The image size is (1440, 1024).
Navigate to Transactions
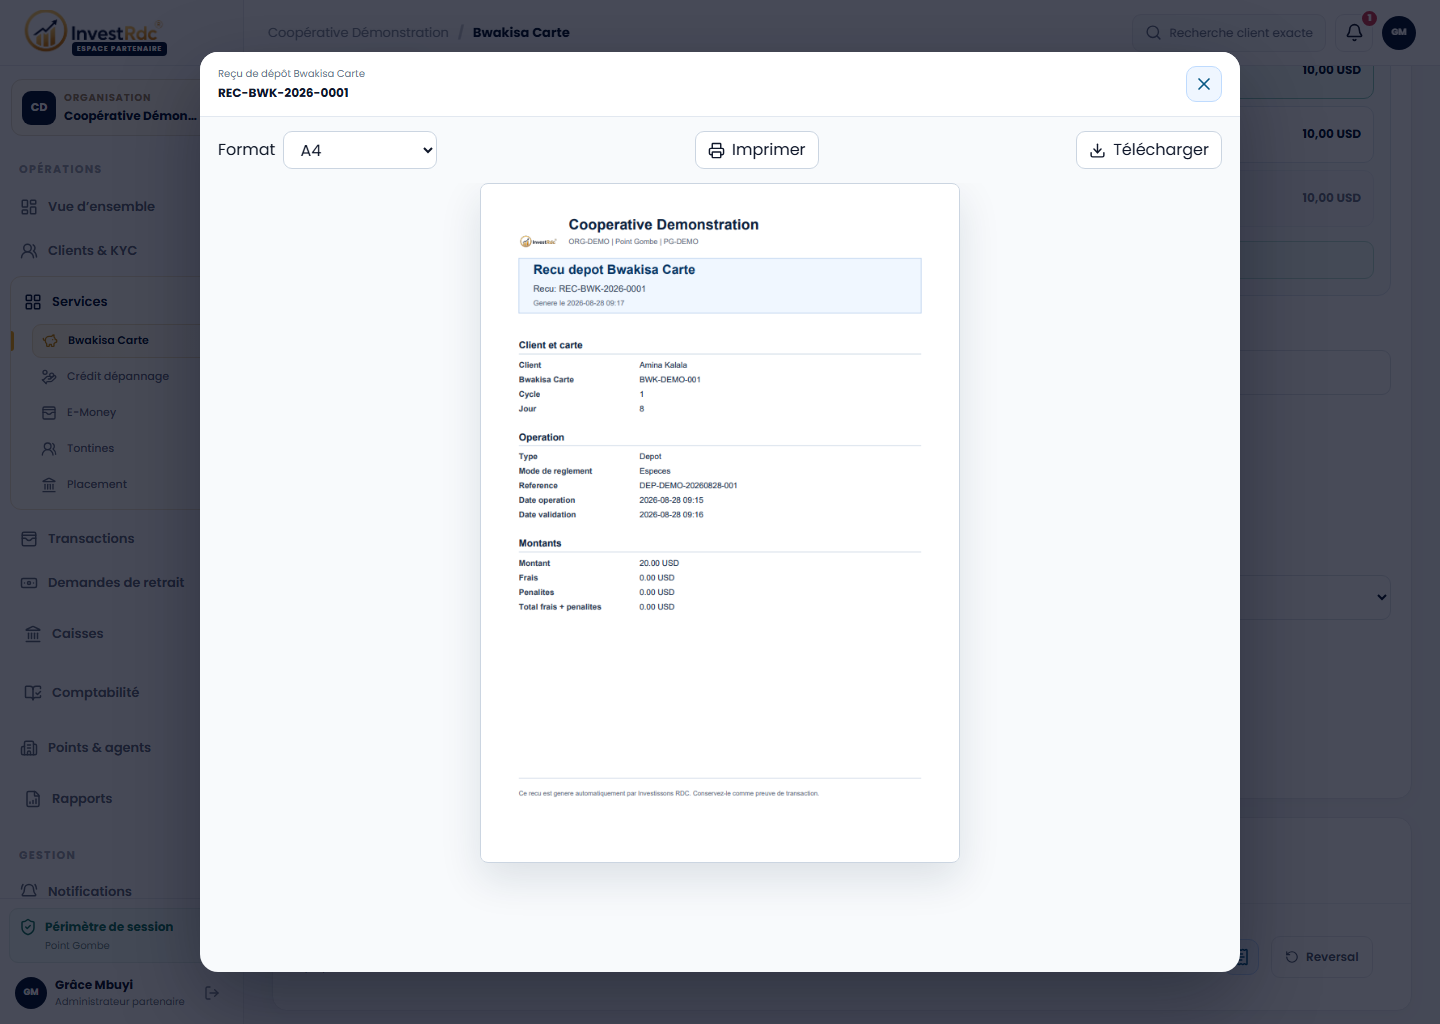point(90,539)
